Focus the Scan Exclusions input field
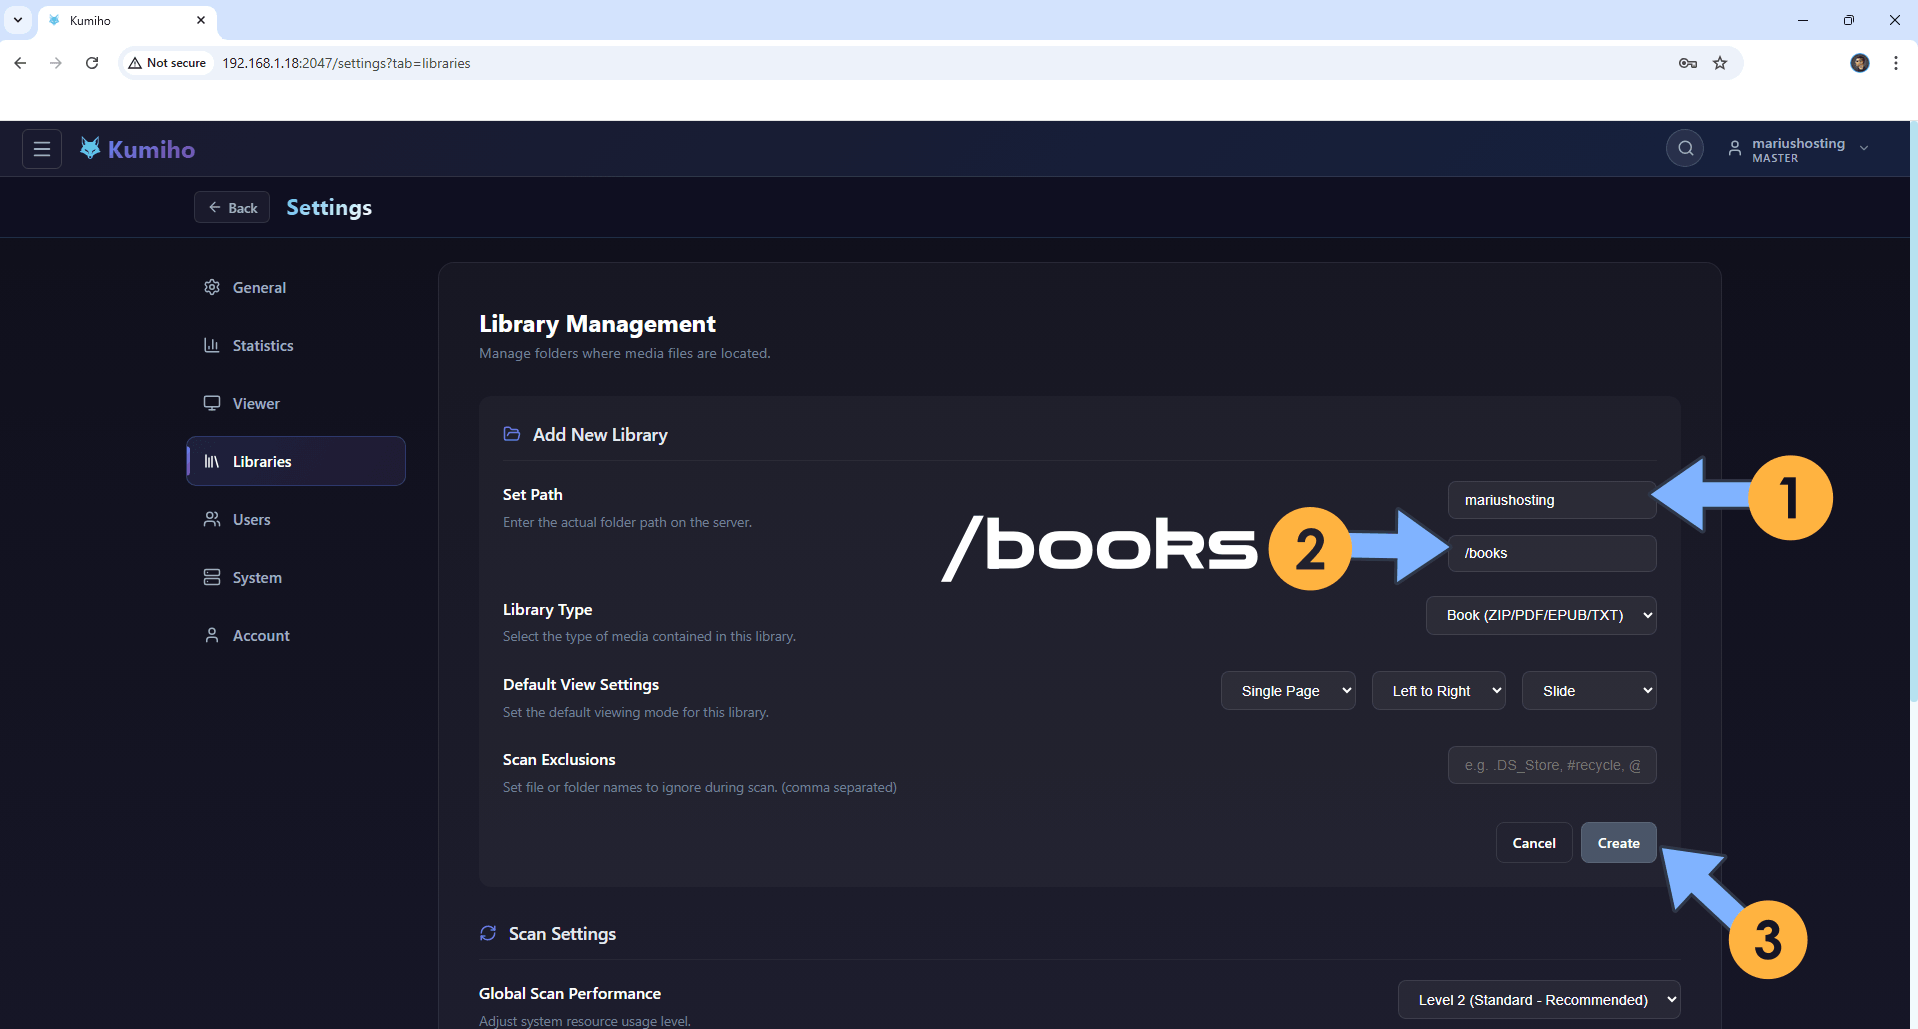 point(1551,765)
